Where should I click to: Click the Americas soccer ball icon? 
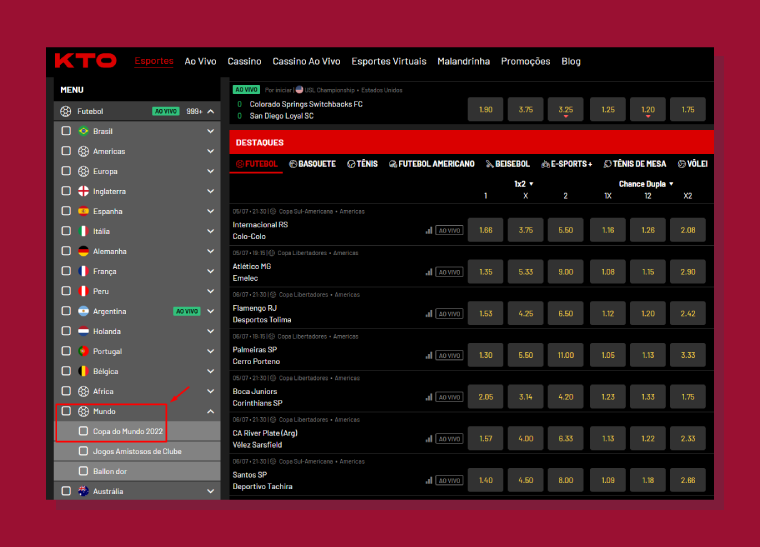[x=83, y=151]
